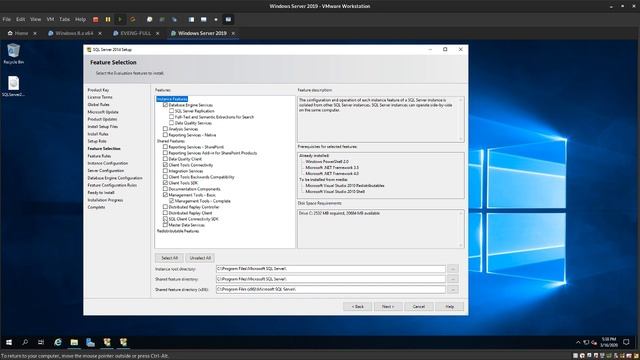Open the File menu
Image resolution: width=640 pixels, height=360 pixels.
click(7, 19)
